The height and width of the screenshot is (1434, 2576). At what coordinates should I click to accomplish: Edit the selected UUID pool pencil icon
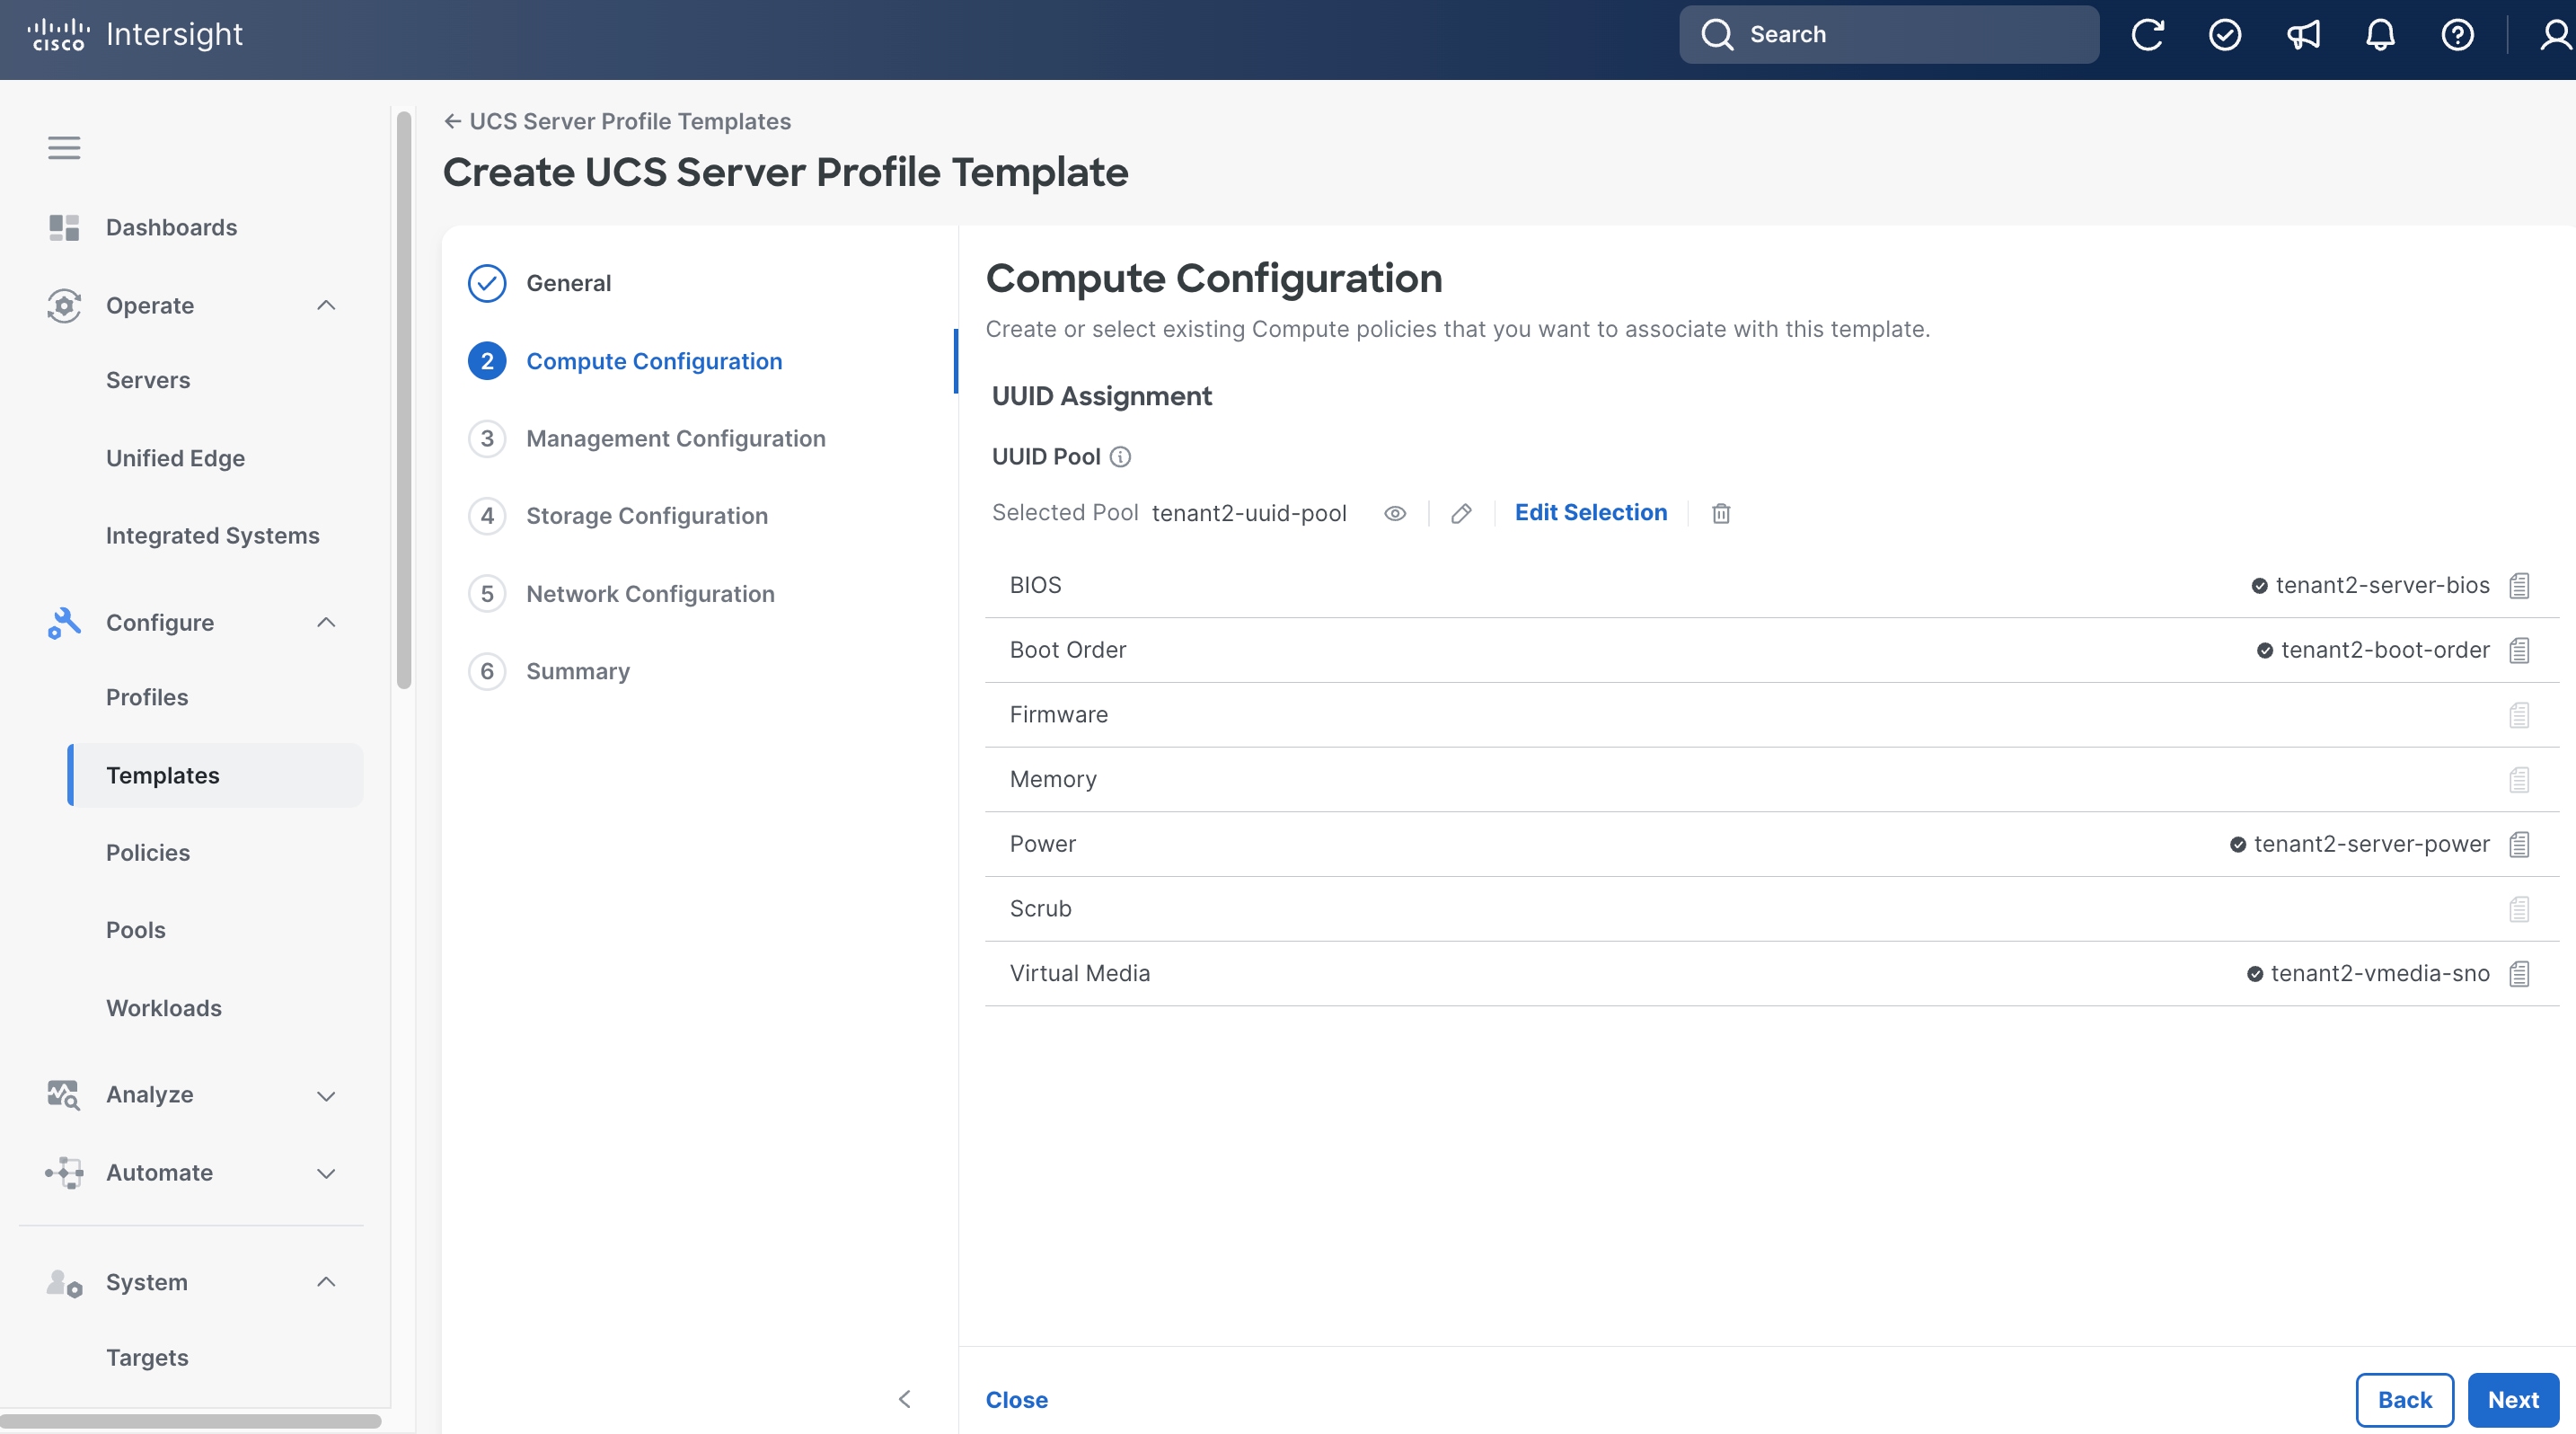pos(1461,513)
